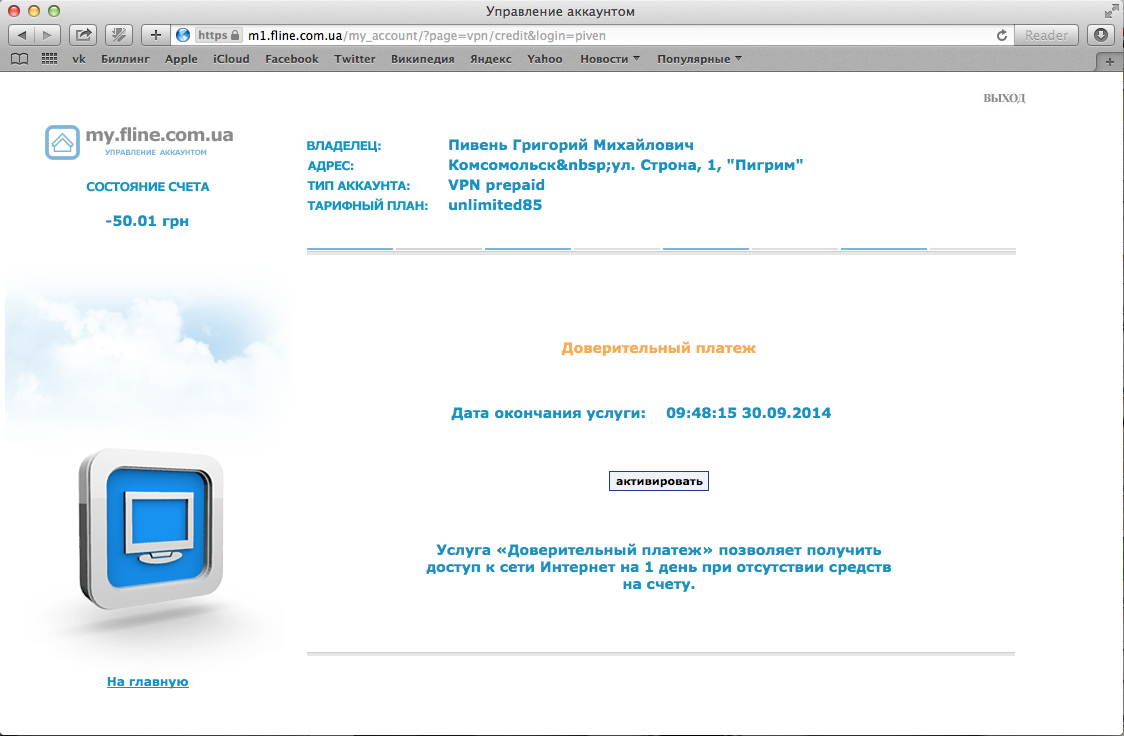Show Top Sites grid icon
This screenshot has height=736, width=1124.
click(49, 59)
